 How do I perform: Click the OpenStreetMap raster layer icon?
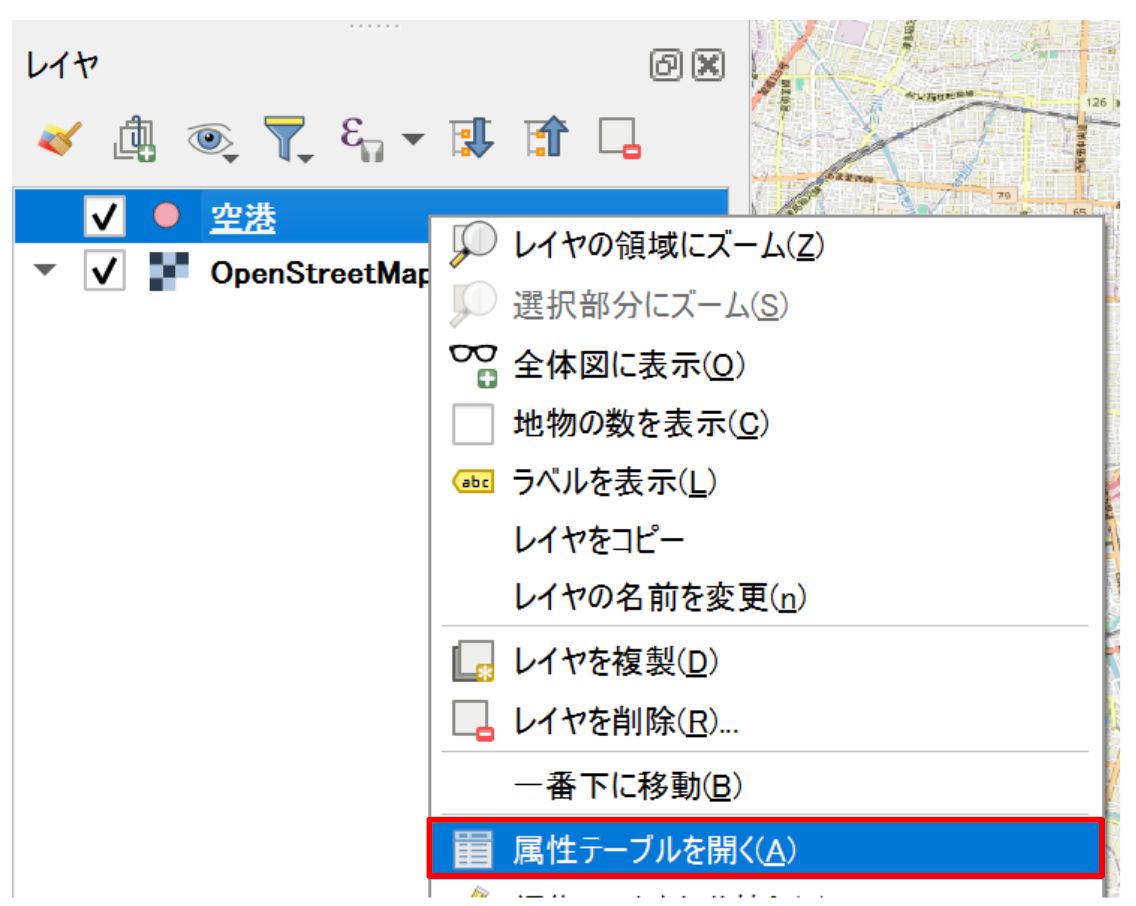pos(169,271)
